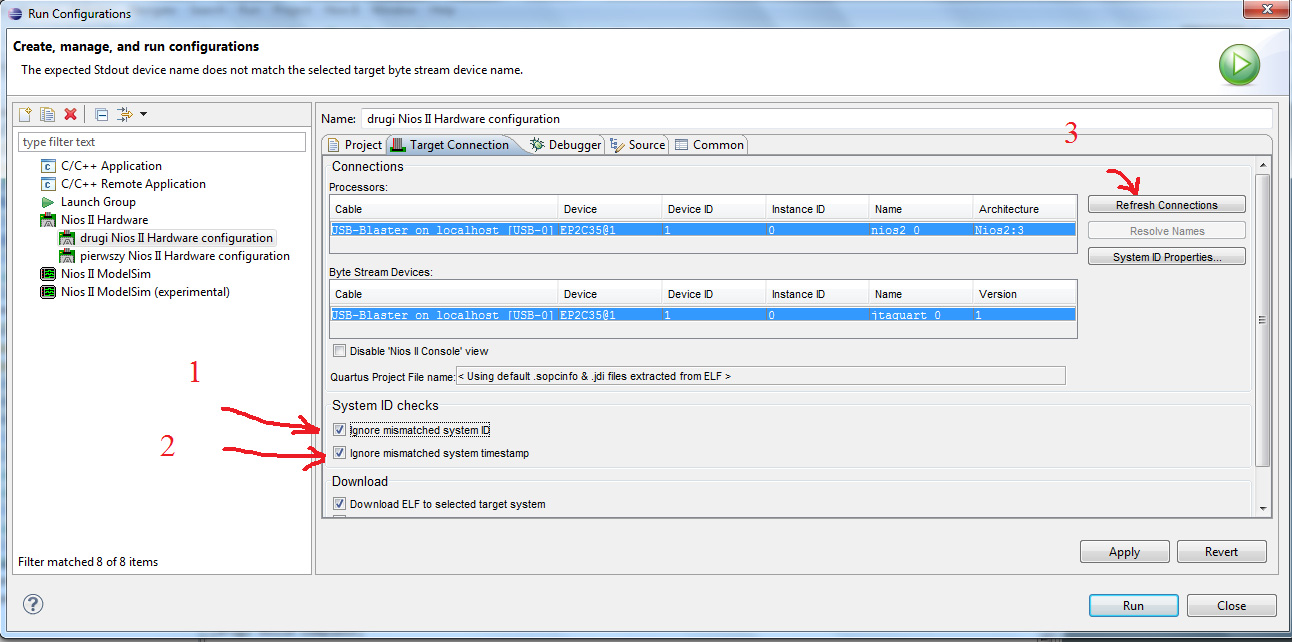Switch to the Project tab
The width and height of the screenshot is (1292, 642).
point(355,145)
